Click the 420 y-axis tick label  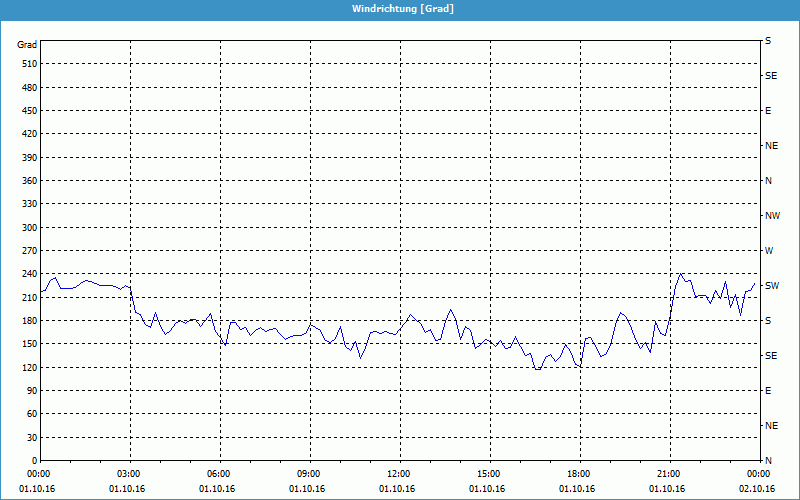coord(28,134)
